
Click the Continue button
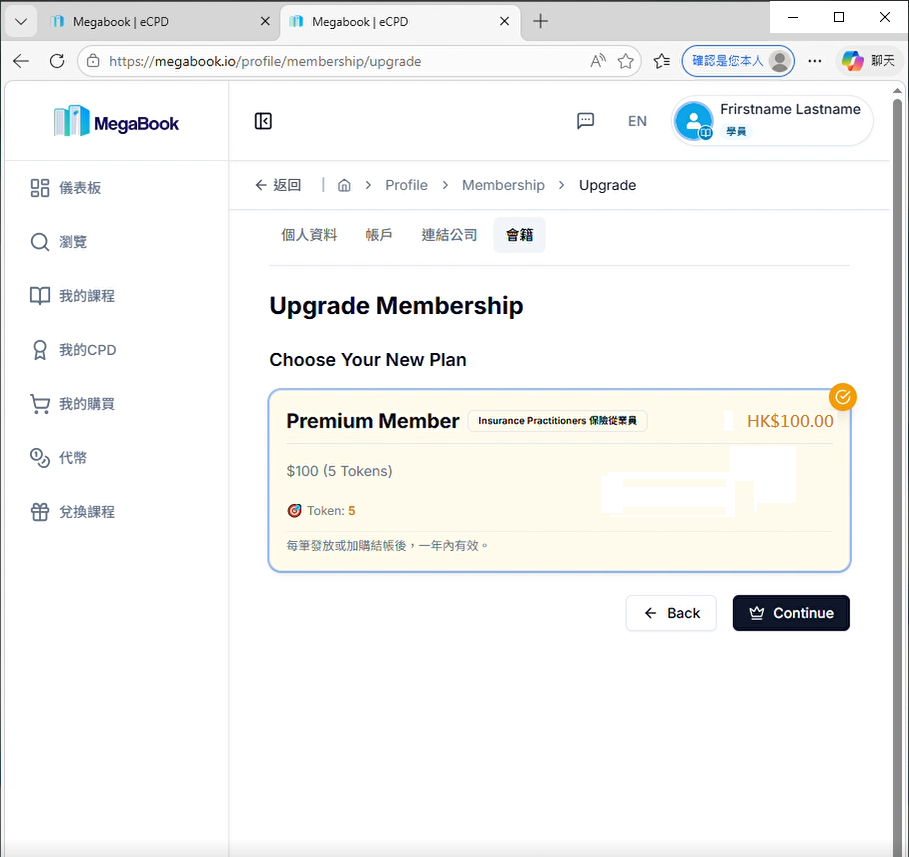[x=791, y=613]
